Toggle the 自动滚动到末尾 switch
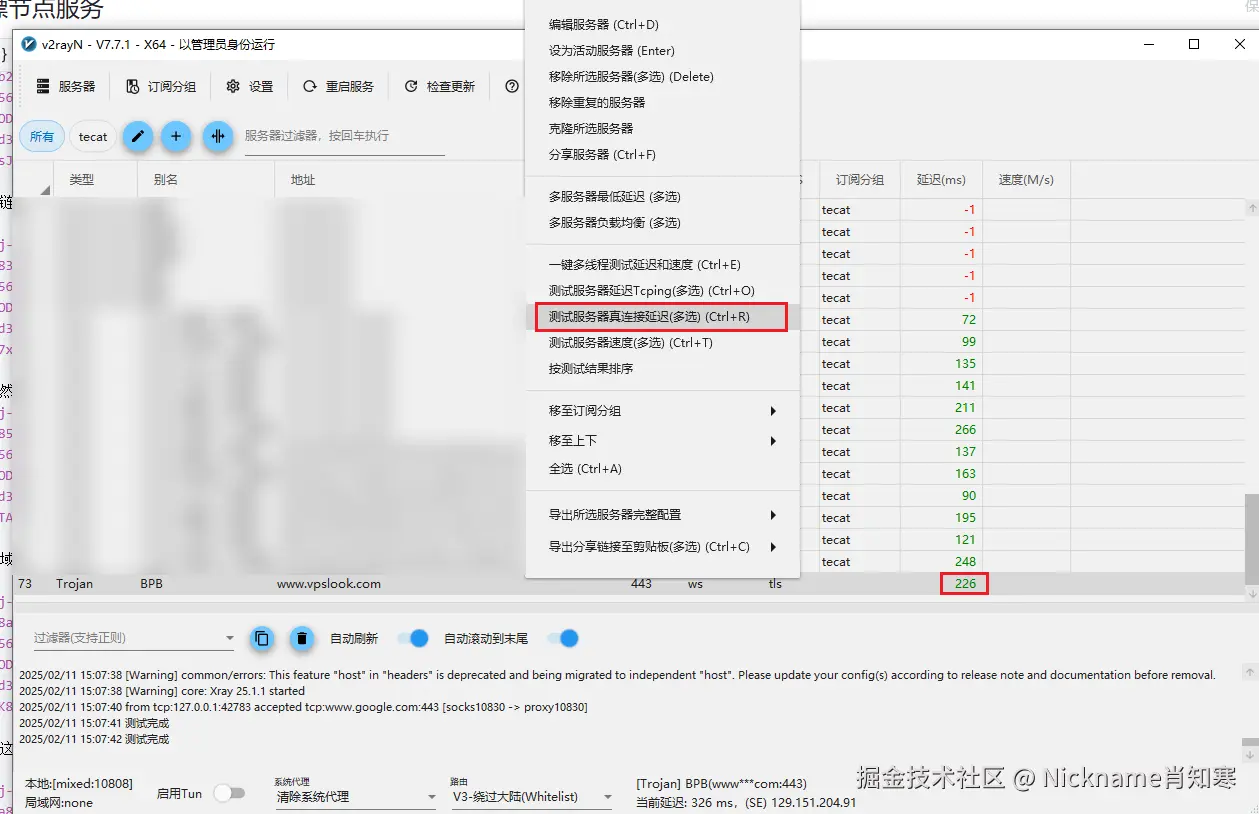Screen dimensions: 1259x814 pos(563,638)
